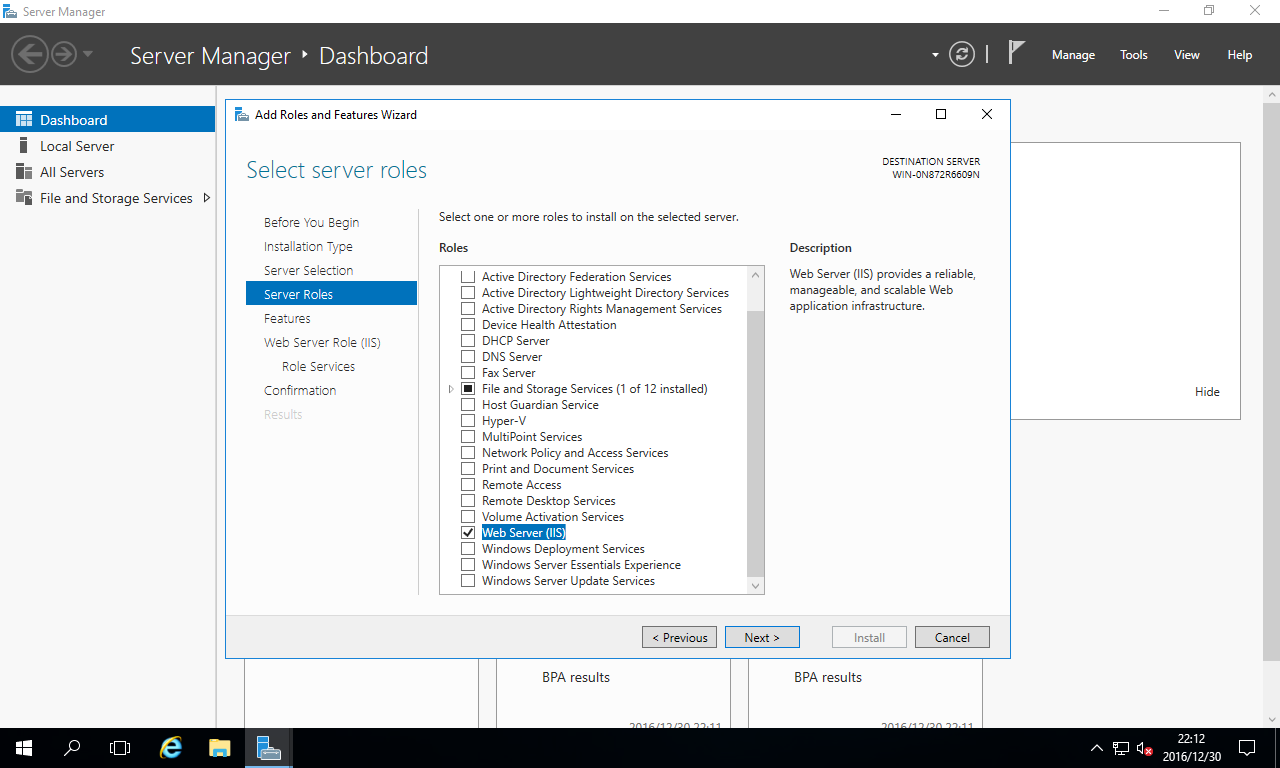Launch Internet Explorer from the taskbar
The width and height of the screenshot is (1280, 768).
[172, 747]
